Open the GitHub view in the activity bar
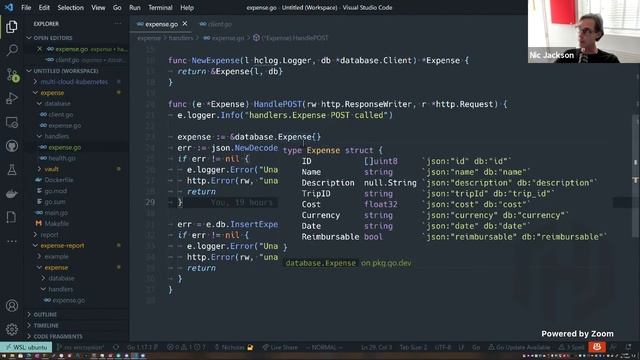 [12, 146]
